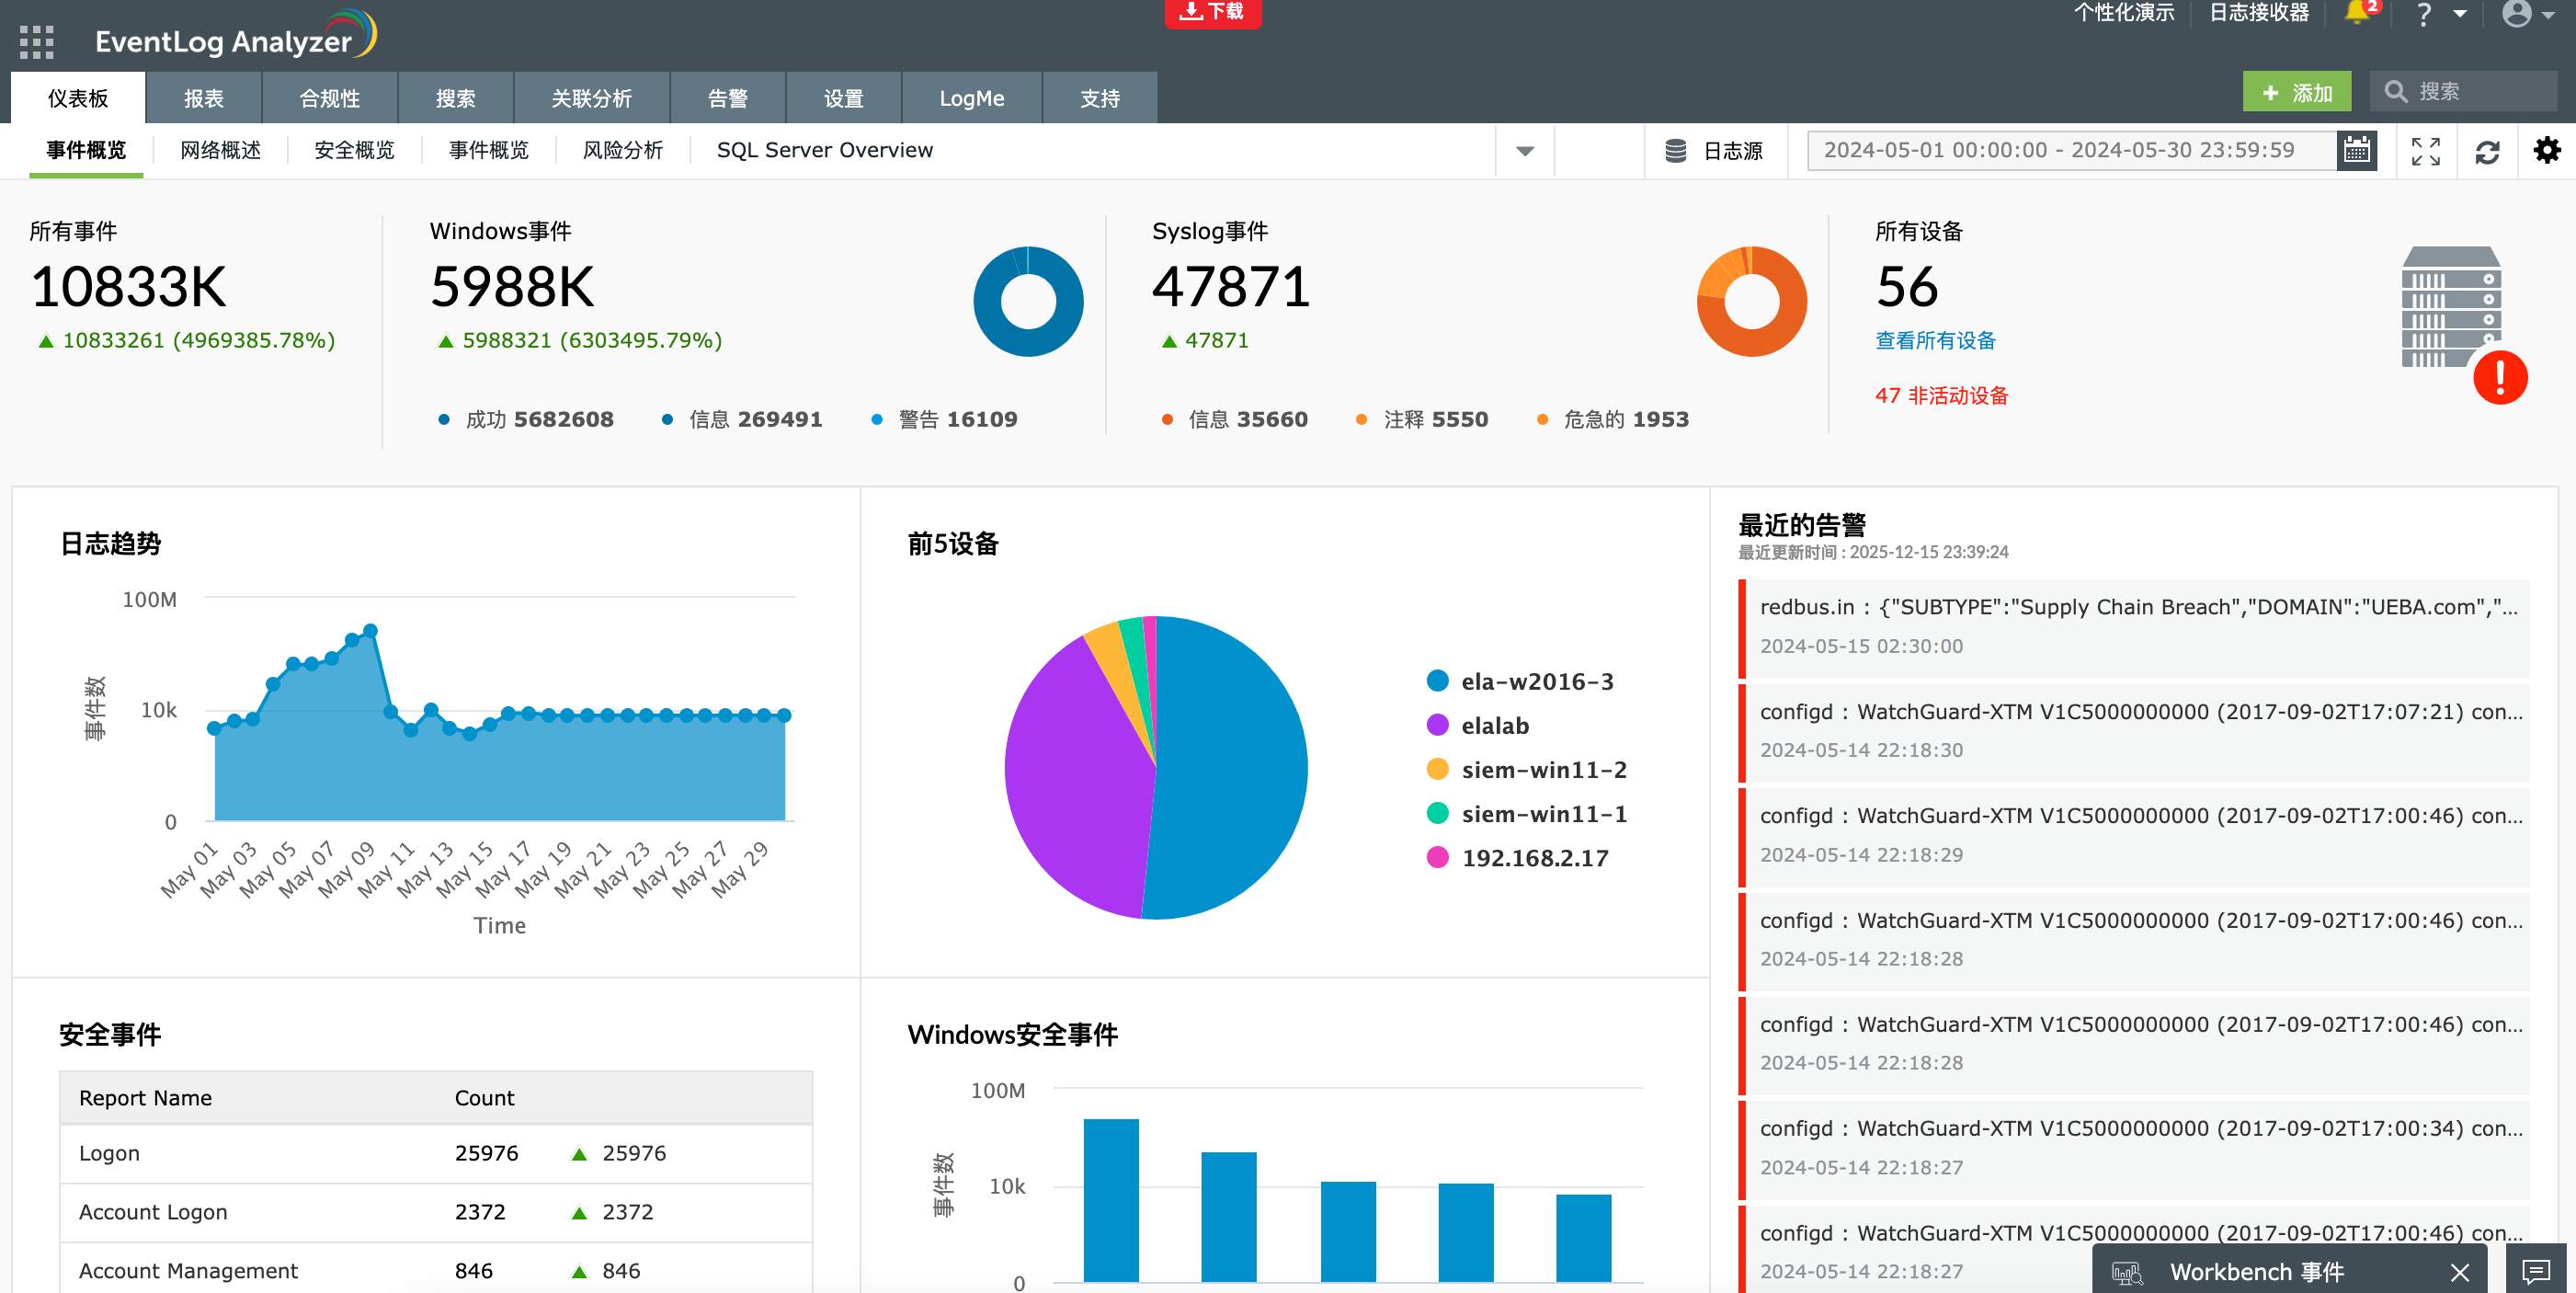Screen dimensions: 2576x1293
Task: Open the search magnifier in top bar
Action: [x=2397, y=91]
